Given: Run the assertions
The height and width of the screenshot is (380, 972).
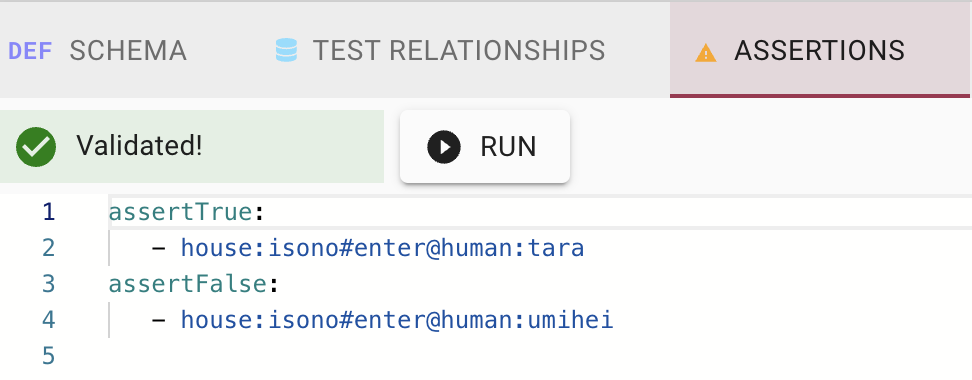Looking at the screenshot, I should pos(485,147).
